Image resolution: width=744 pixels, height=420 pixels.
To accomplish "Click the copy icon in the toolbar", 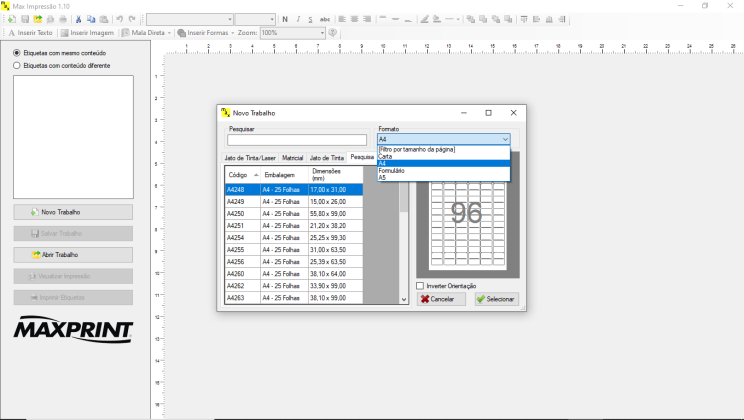I will click(x=91, y=19).
